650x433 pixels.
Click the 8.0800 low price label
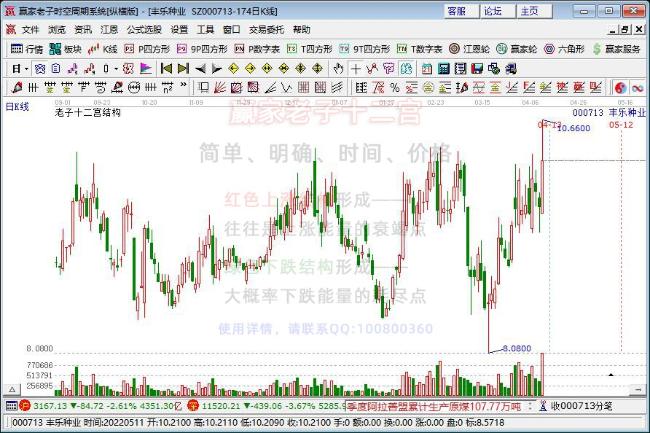(517, 348)
